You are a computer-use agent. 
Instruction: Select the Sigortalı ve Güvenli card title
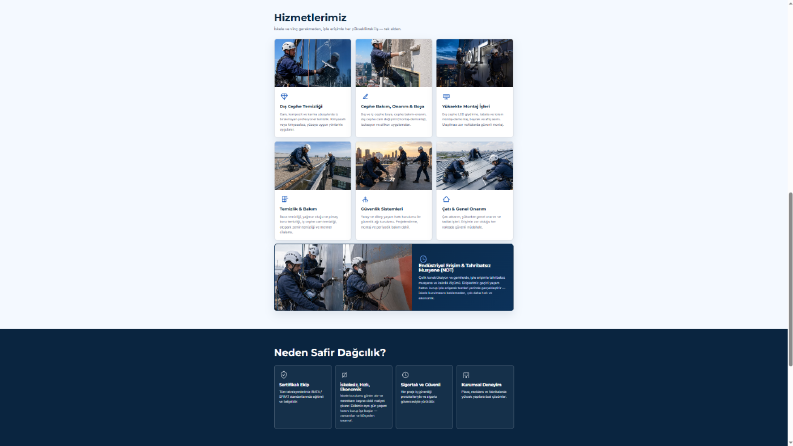point(421,385)
